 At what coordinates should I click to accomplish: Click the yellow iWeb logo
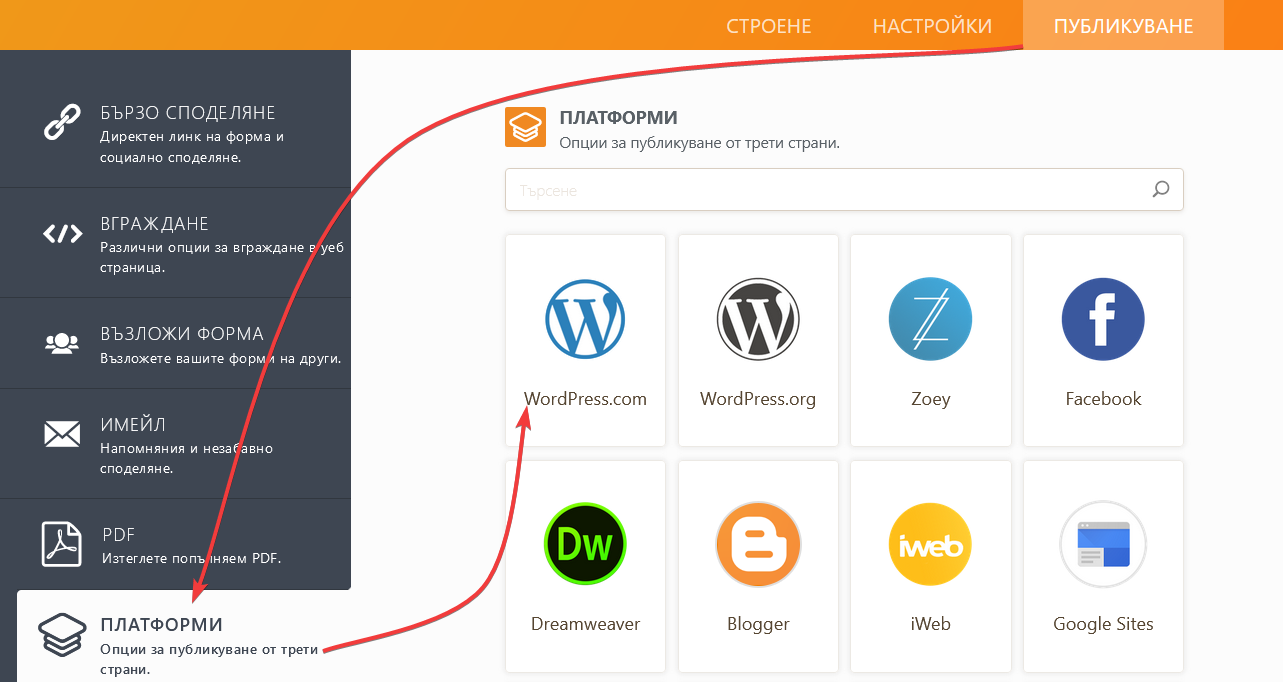[930, 545]
